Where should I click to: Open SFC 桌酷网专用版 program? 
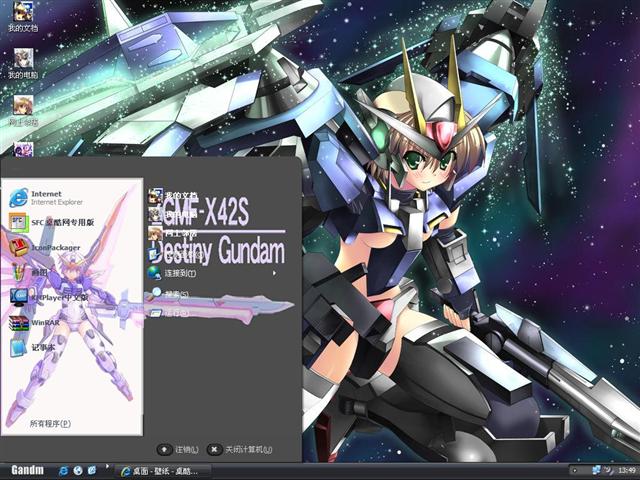51,222
